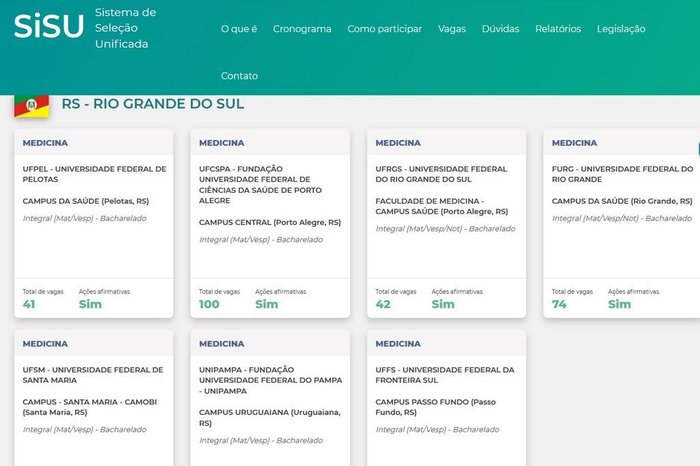
Task: Click the Rio Grande do Sul flag icon
Action: click(x=32, y=106)
